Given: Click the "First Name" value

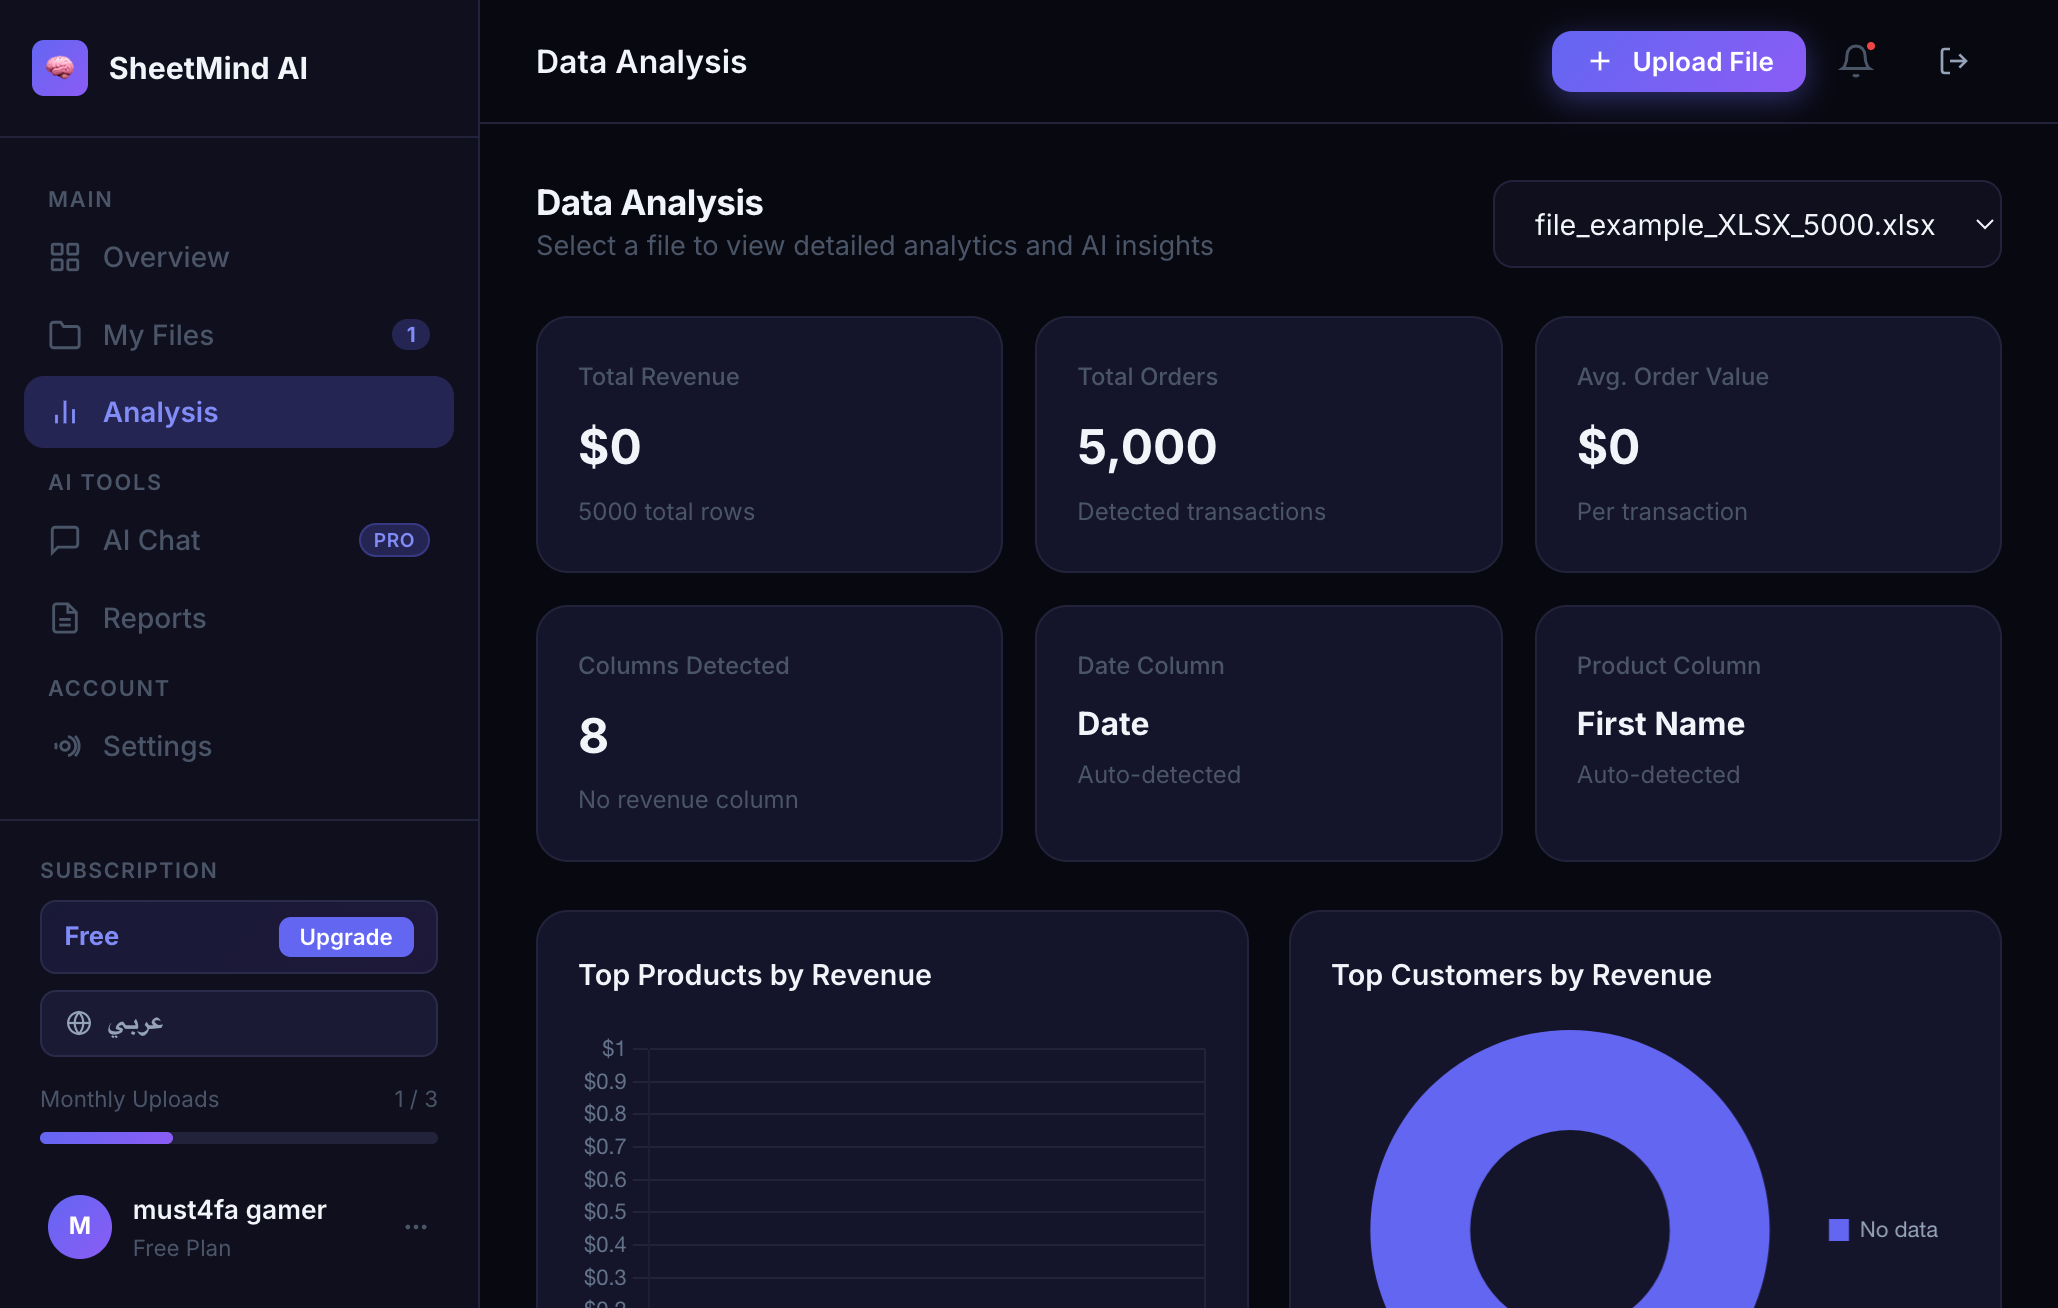Looking at the screenshot, I should pos(1660,724).
